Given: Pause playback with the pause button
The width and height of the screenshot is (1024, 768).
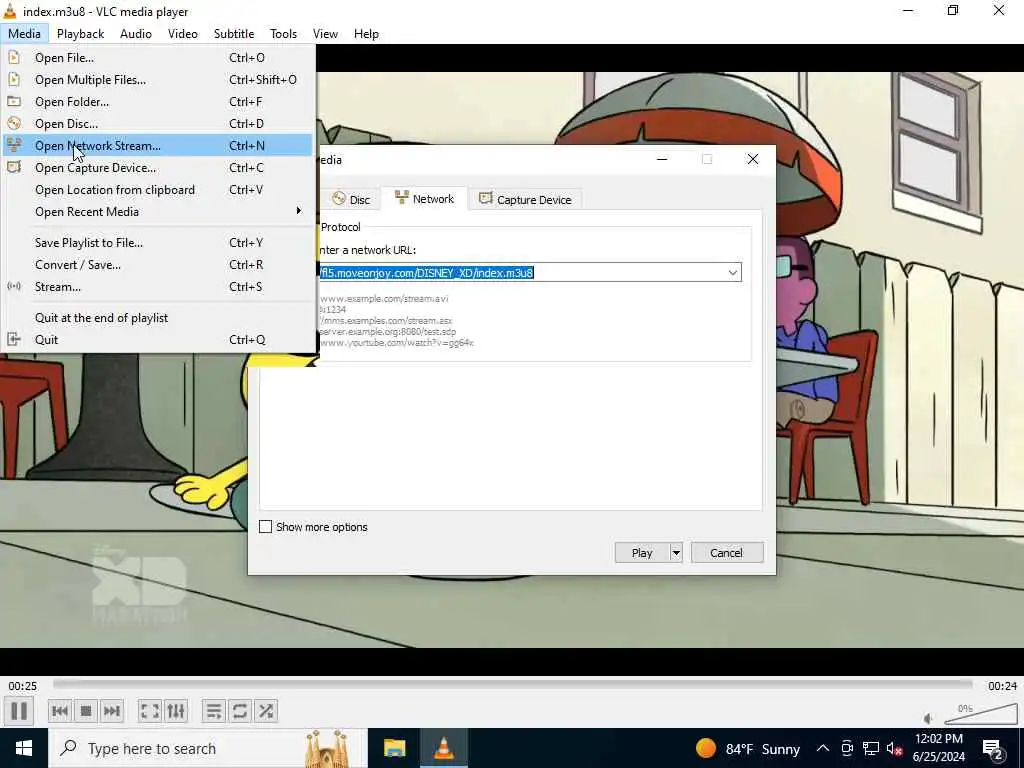Looking at the screenshot, I should tap(19, 711).
